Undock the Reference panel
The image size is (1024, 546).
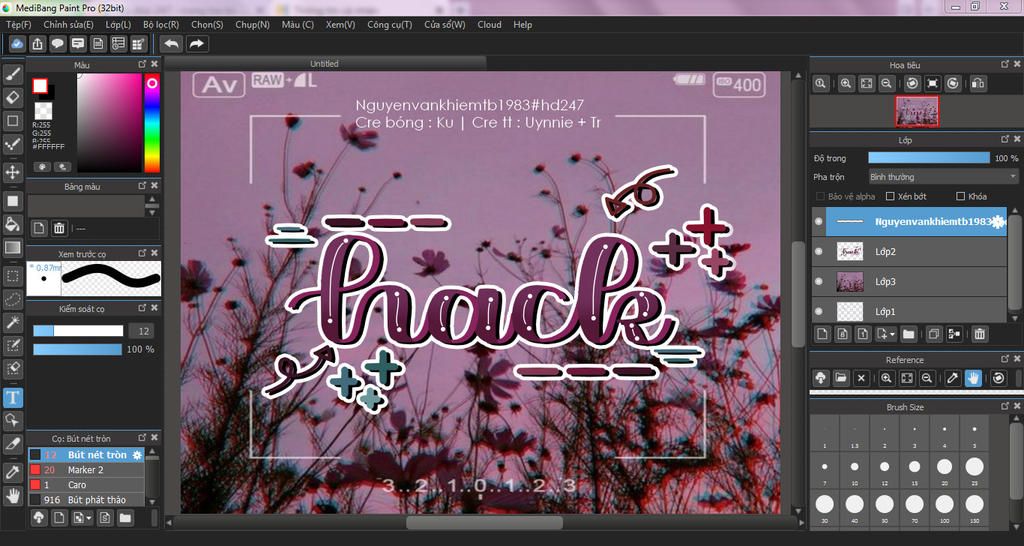coord(1006,359)
